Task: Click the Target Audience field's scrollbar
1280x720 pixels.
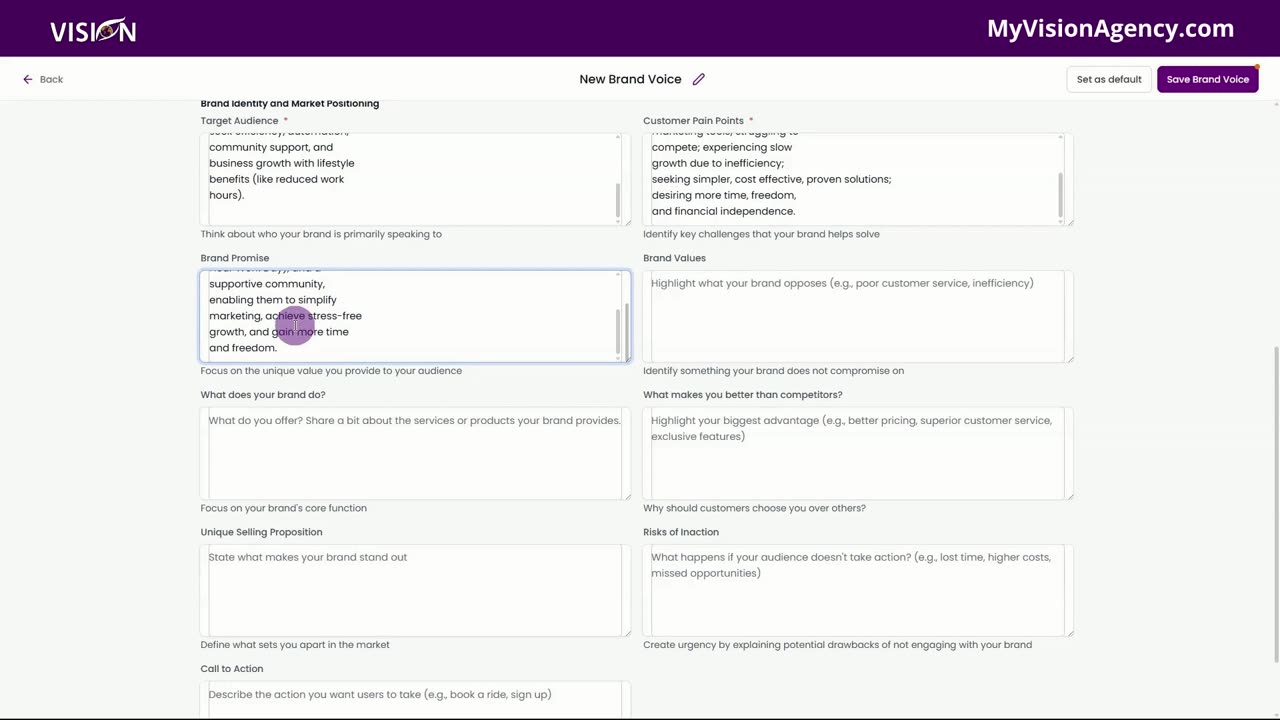Action: tap(618, 200)
